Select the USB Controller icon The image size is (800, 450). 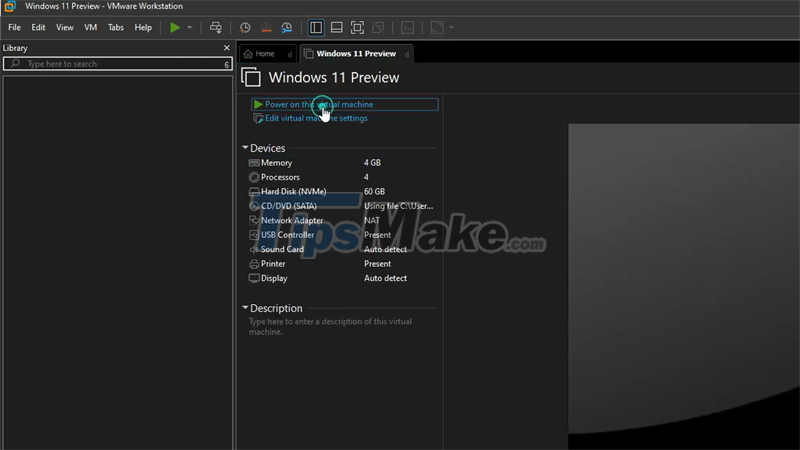tap(254, 235)
